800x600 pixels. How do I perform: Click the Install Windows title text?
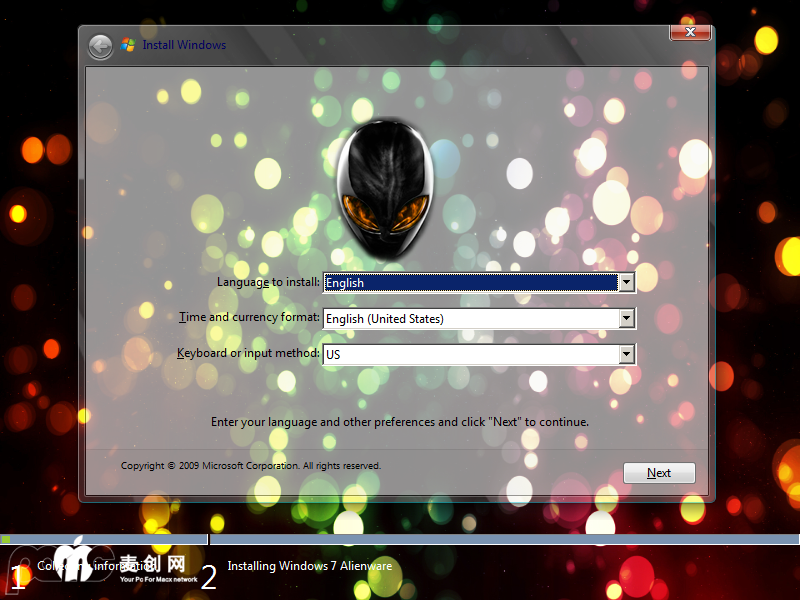[x=184, y=45]
